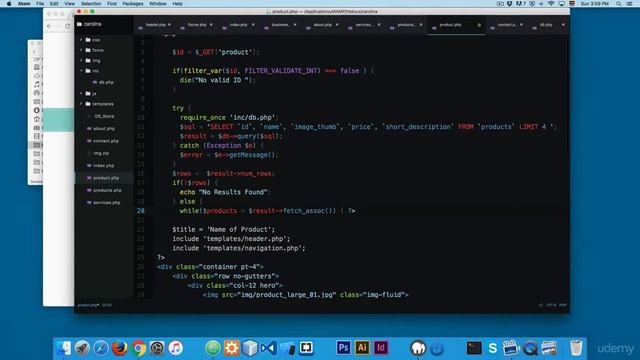Screen dimensions: 640x360
Task: Switch to the db.php tab
Action: click(547, 25)
